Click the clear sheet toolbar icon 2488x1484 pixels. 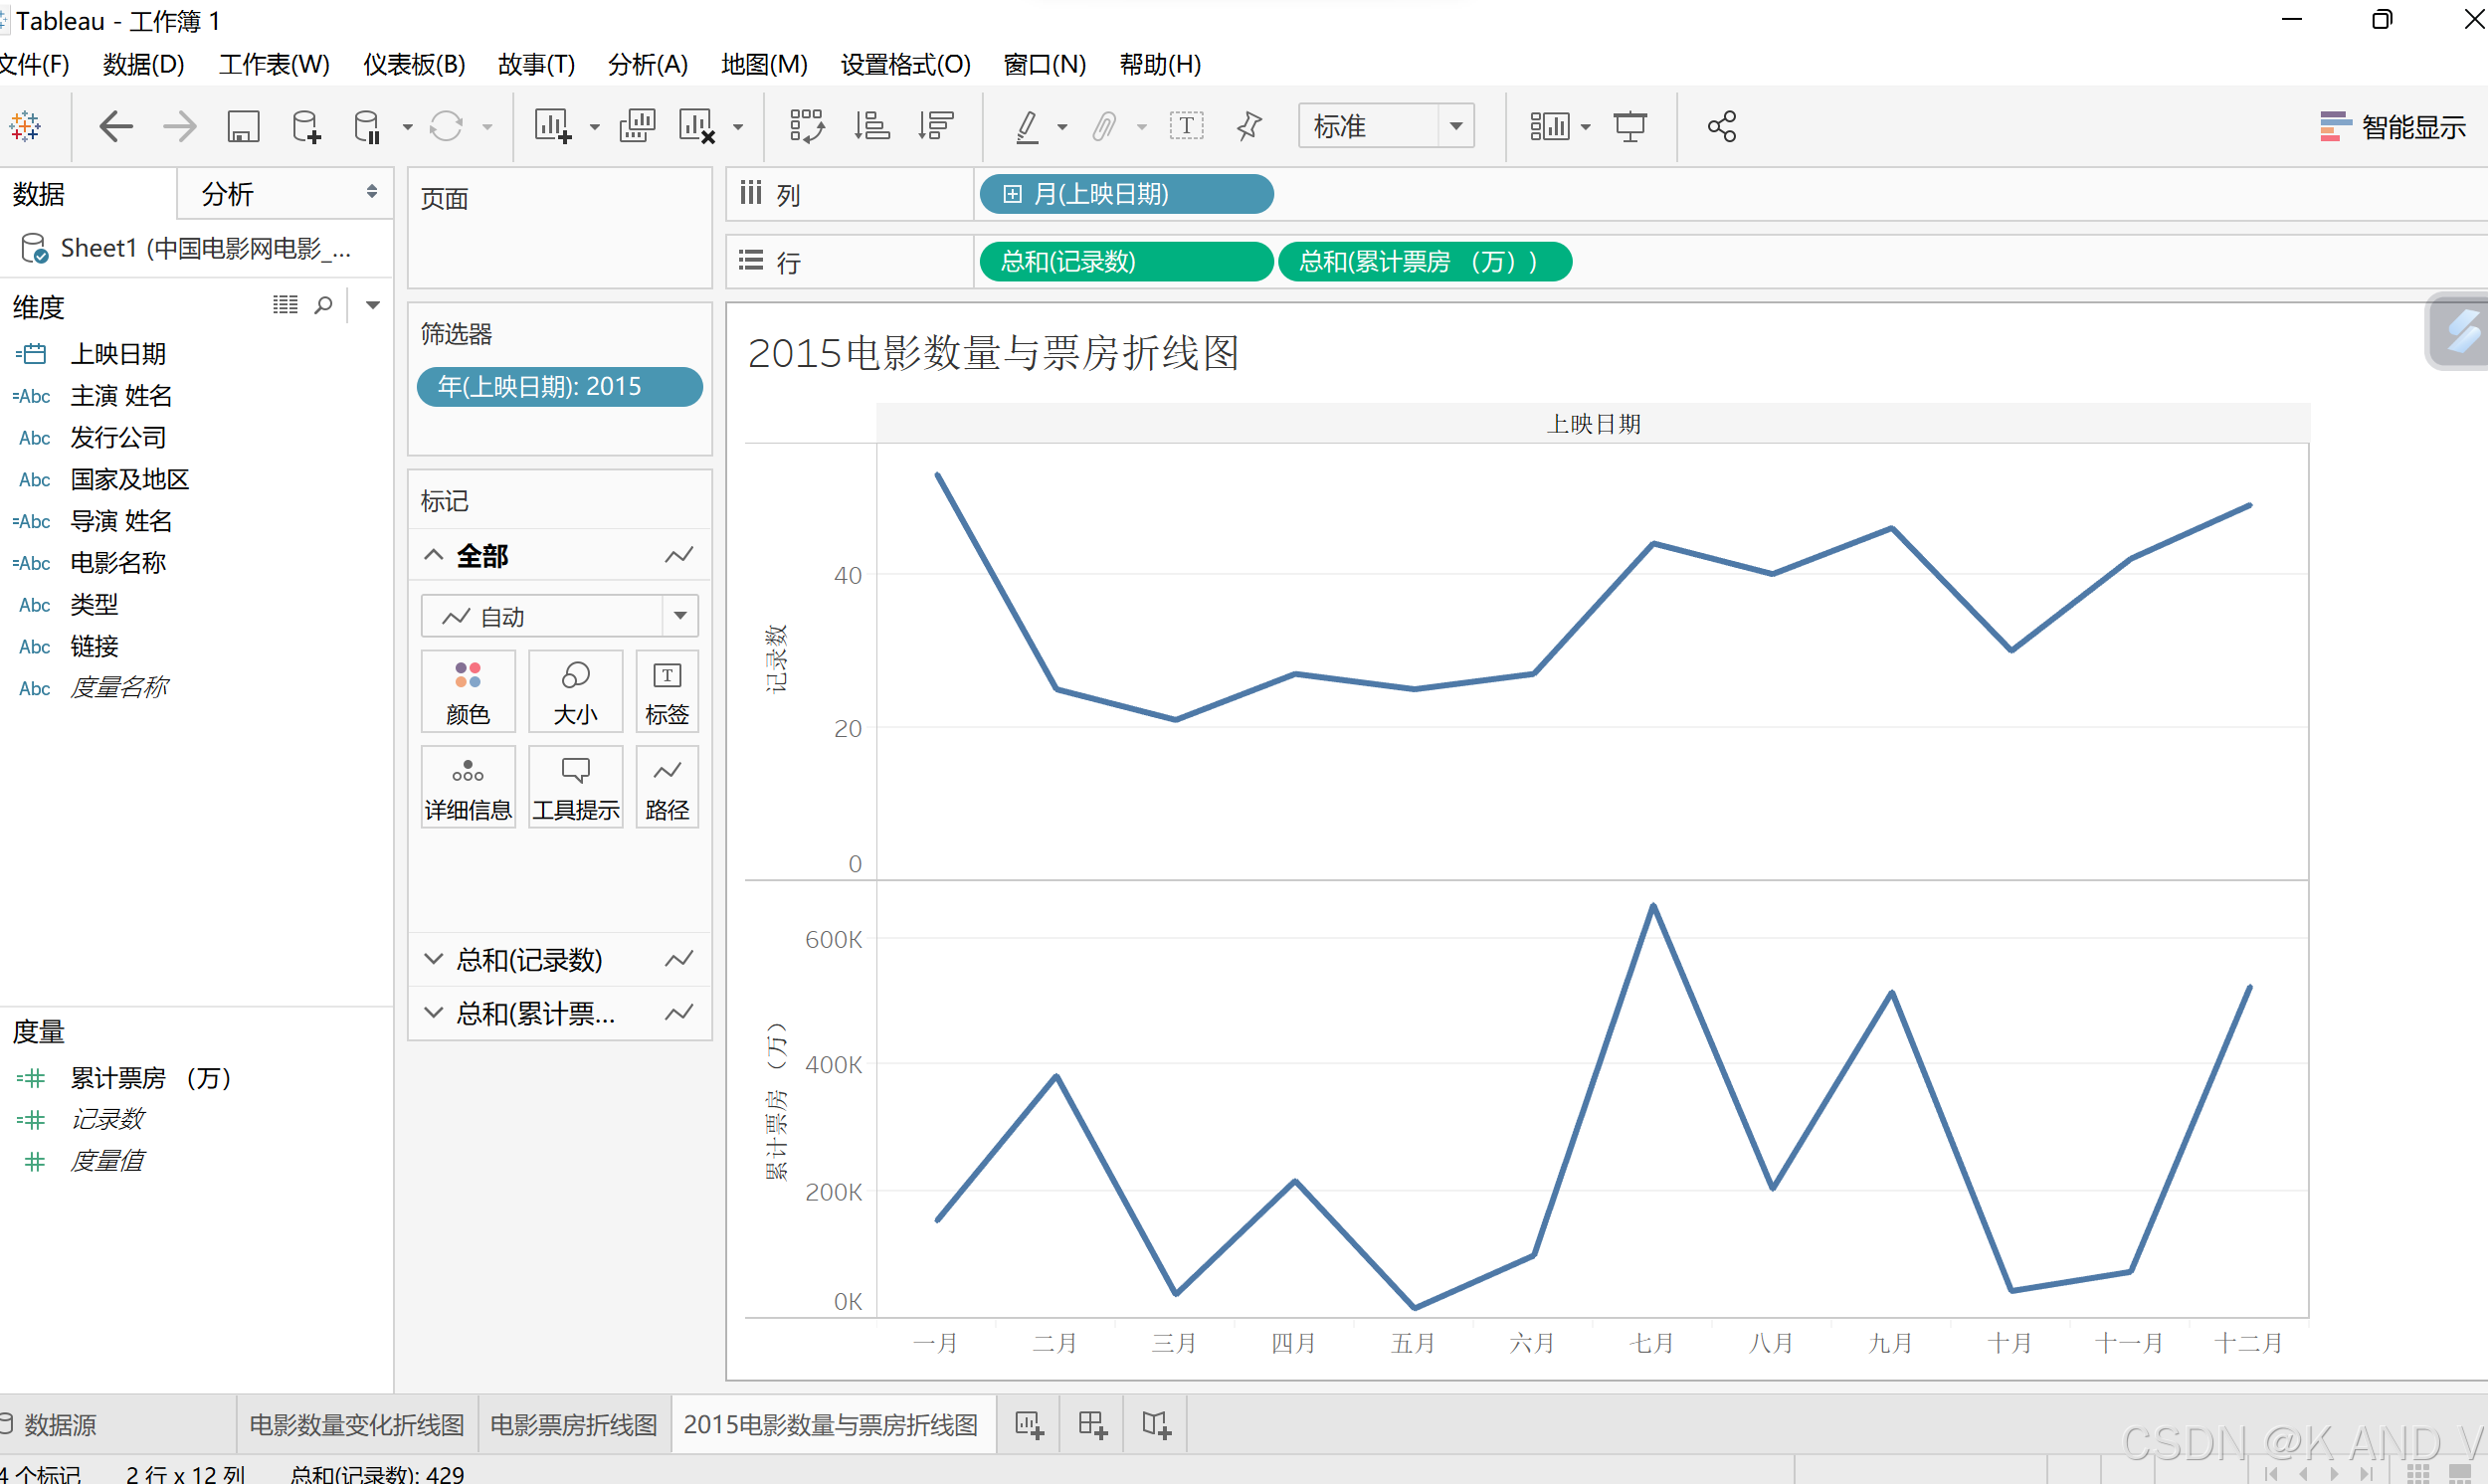697,127
